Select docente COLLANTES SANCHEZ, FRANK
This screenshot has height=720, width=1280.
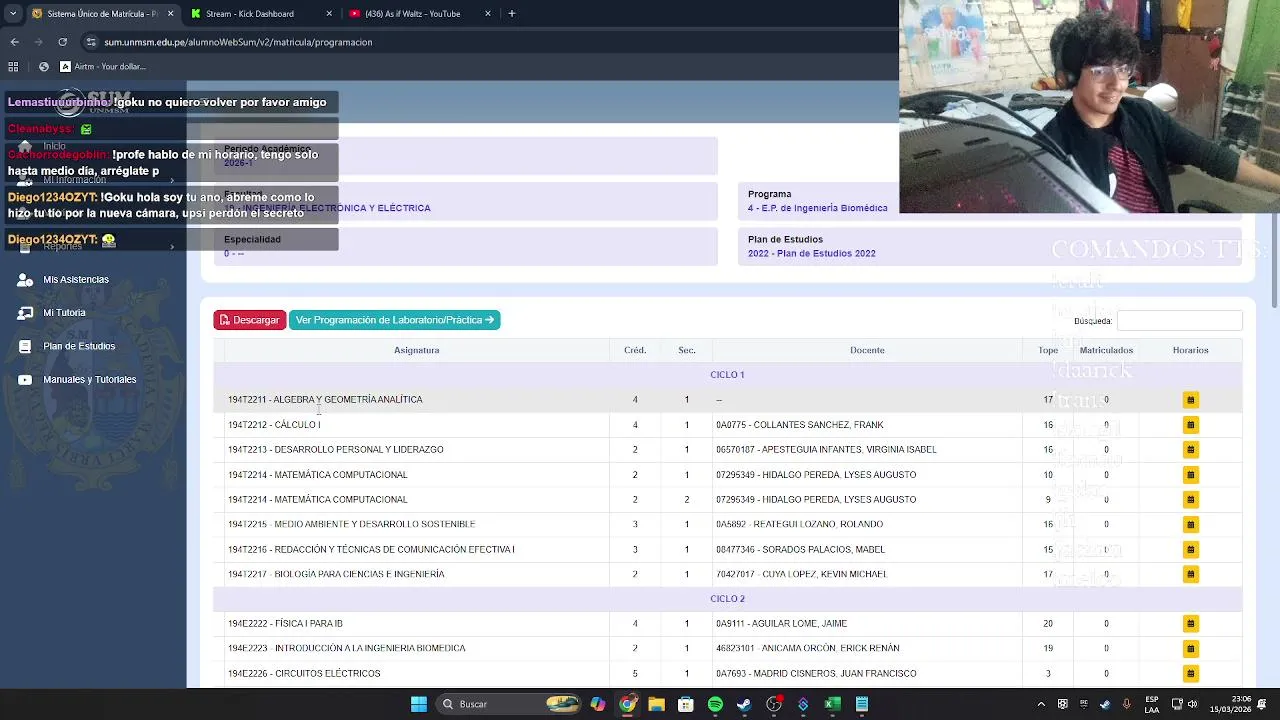pos(800,425)
